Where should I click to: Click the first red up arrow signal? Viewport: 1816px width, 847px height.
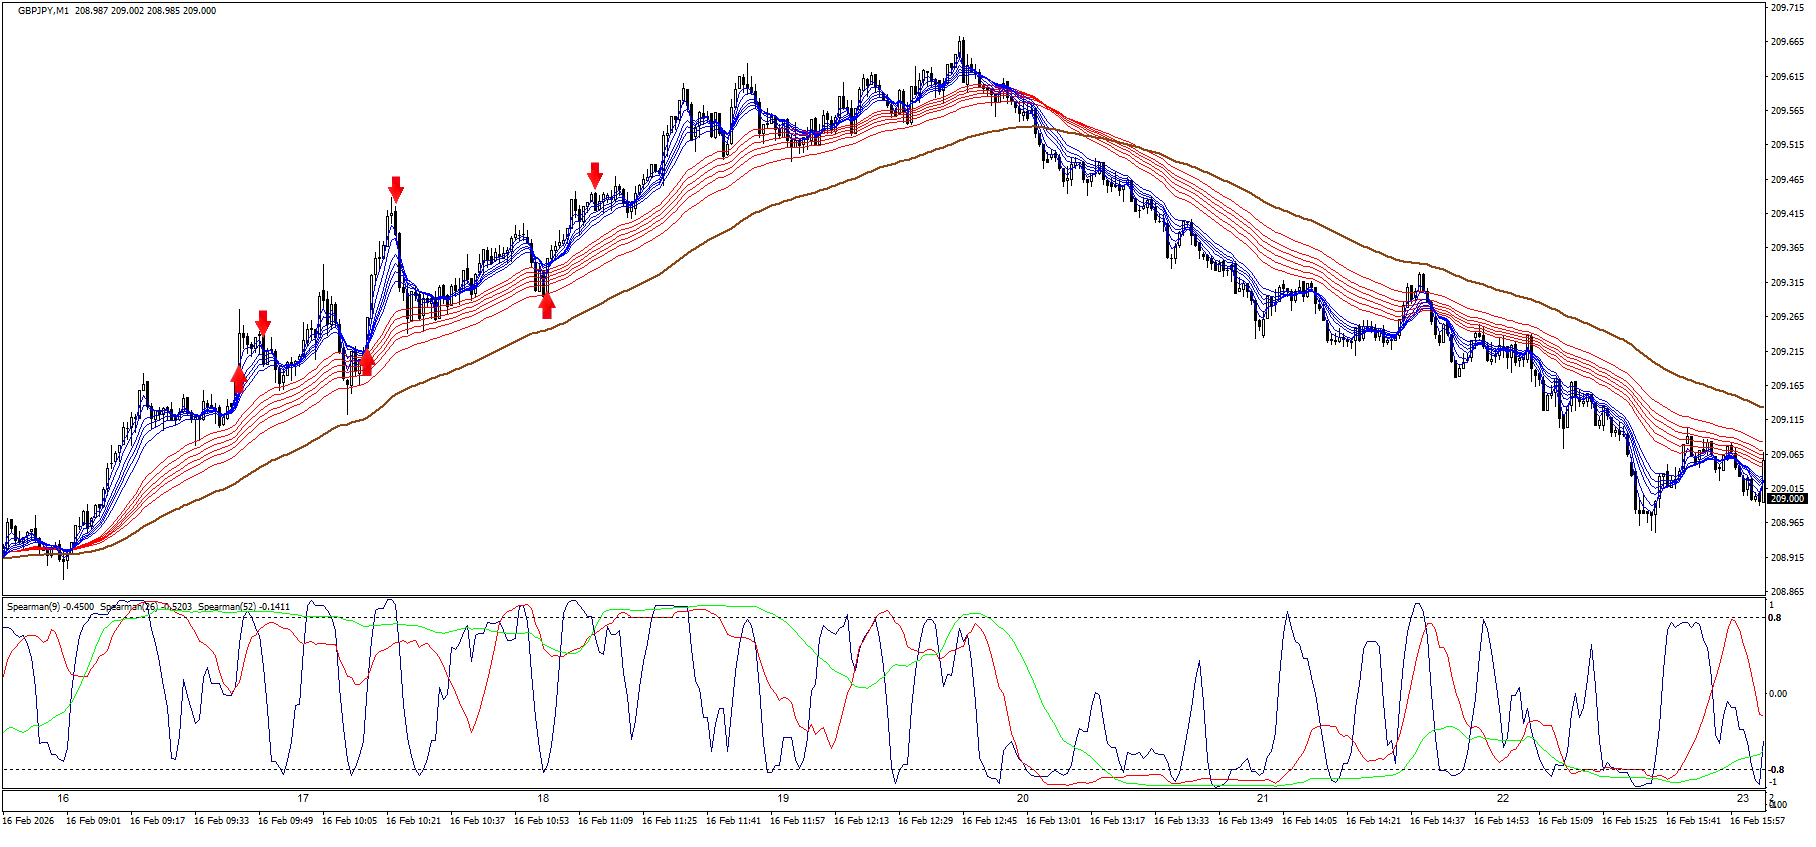238,380
